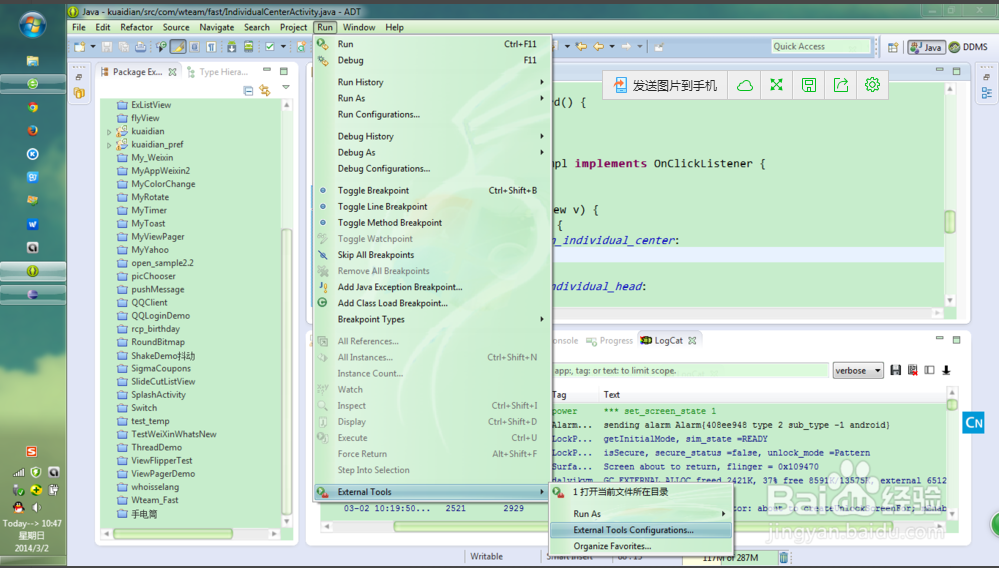Toggle LogCat saved filters view icon
Screen dimensions: 999x568
coord(930,370)
